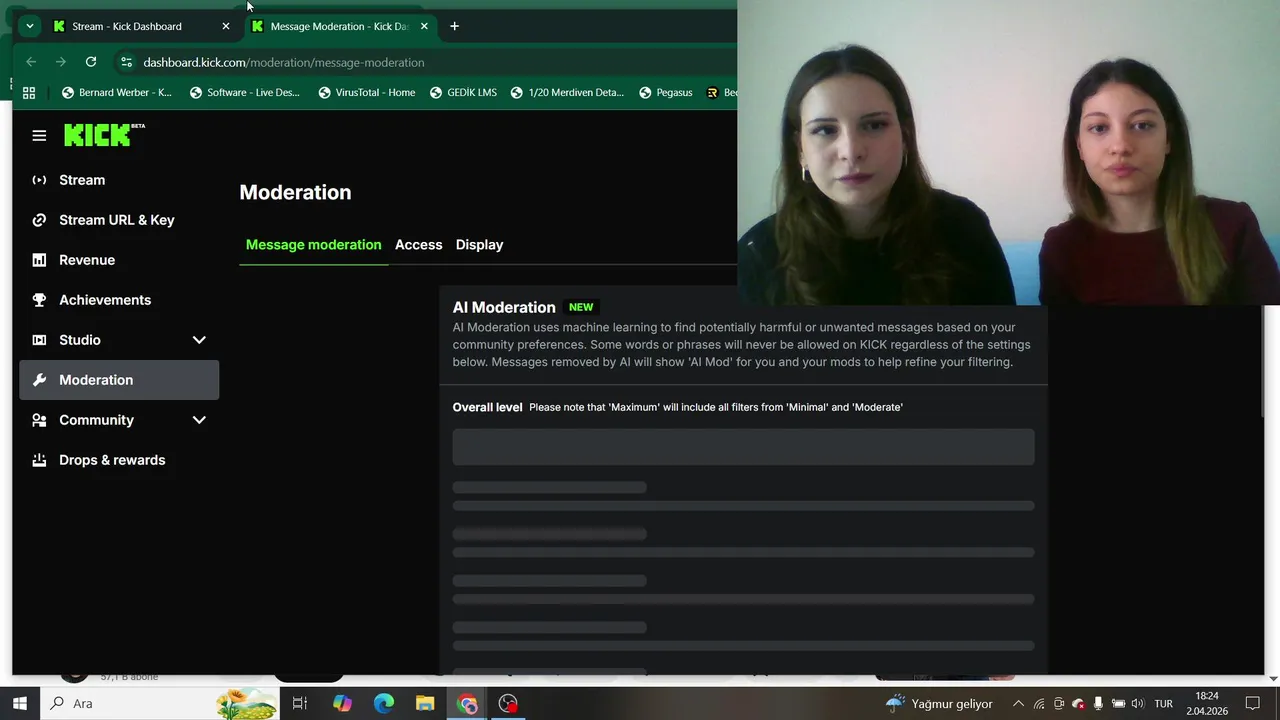The image size is (1280, 720).
Task: Open the hamburger sidebar menu
Action: (39, 135)
